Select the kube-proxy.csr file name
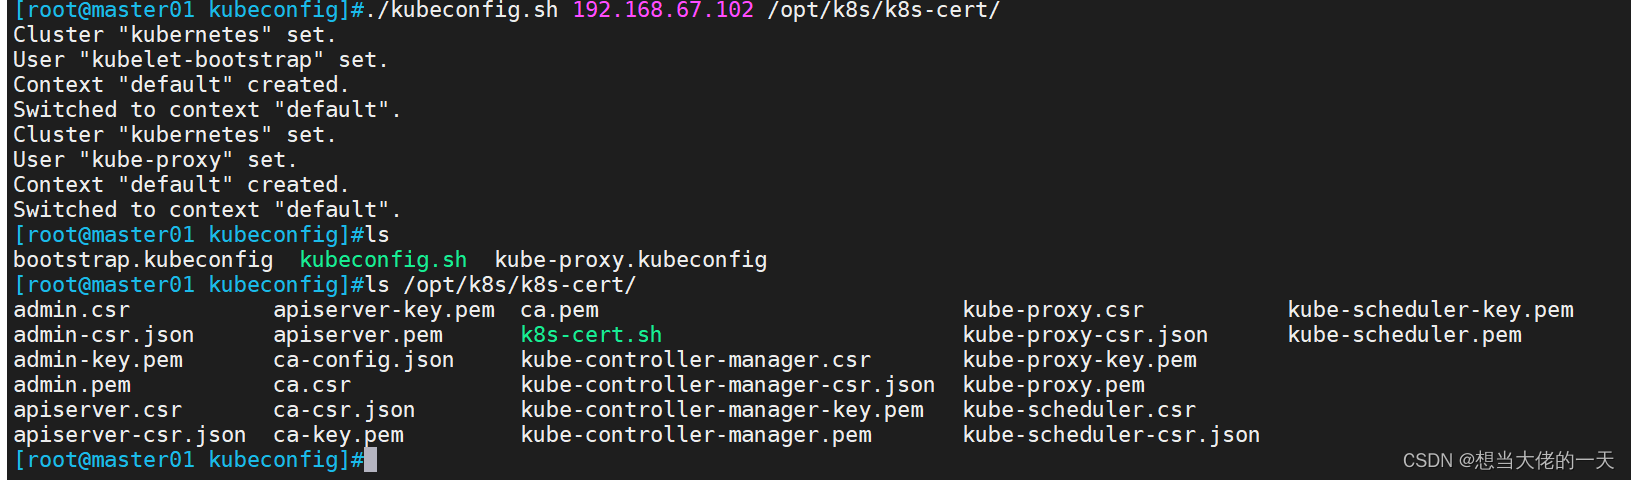1631x480 pixels. [1053, 310]
